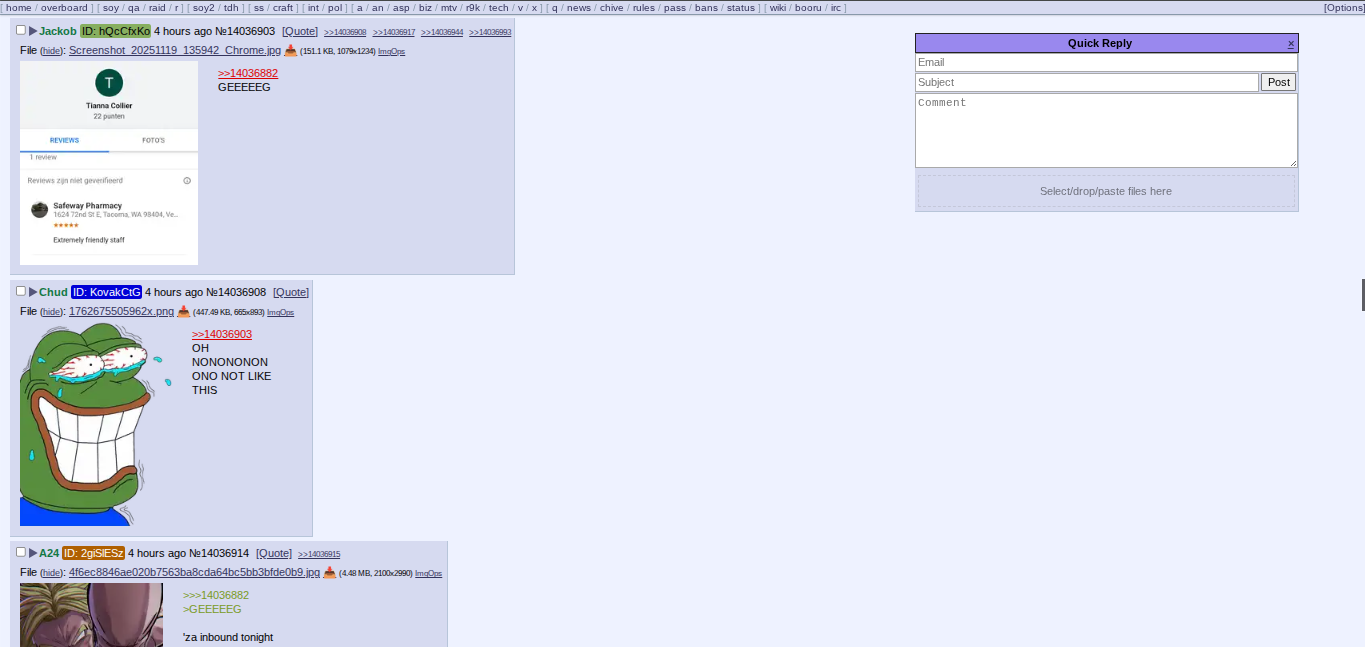
Task: Follow backlink >>14036993
Action: point(490,32)
